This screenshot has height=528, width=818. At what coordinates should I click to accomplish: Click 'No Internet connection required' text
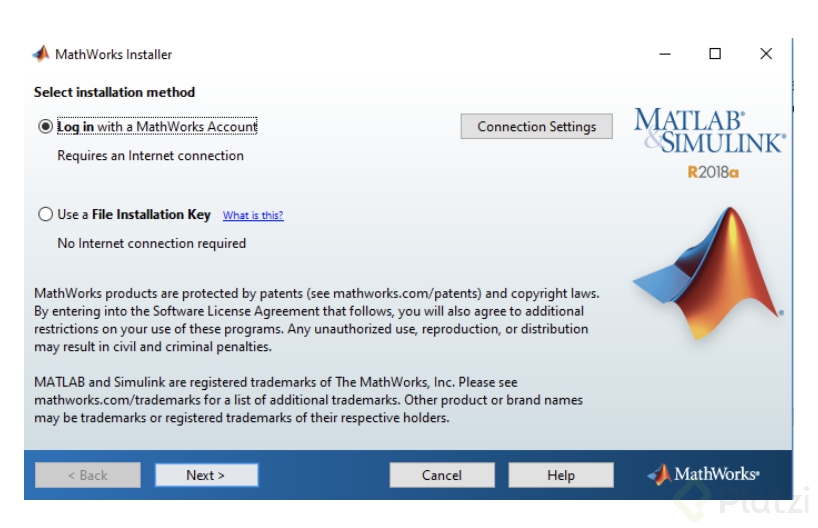point(151,243)
